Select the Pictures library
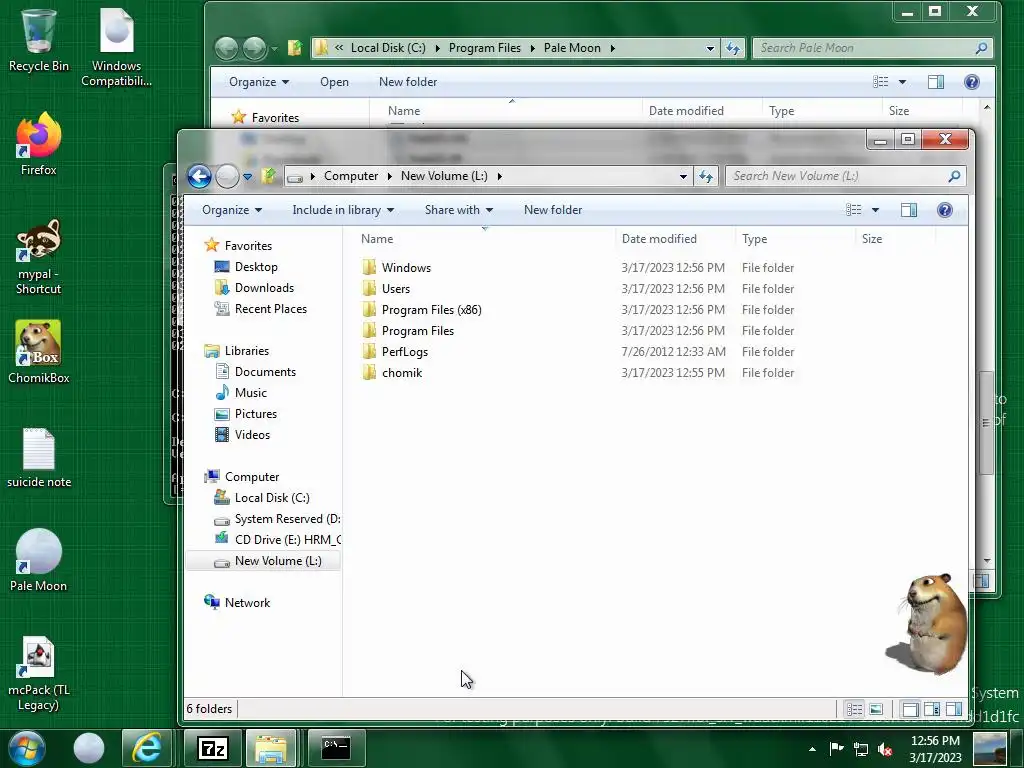 (255, 413)
